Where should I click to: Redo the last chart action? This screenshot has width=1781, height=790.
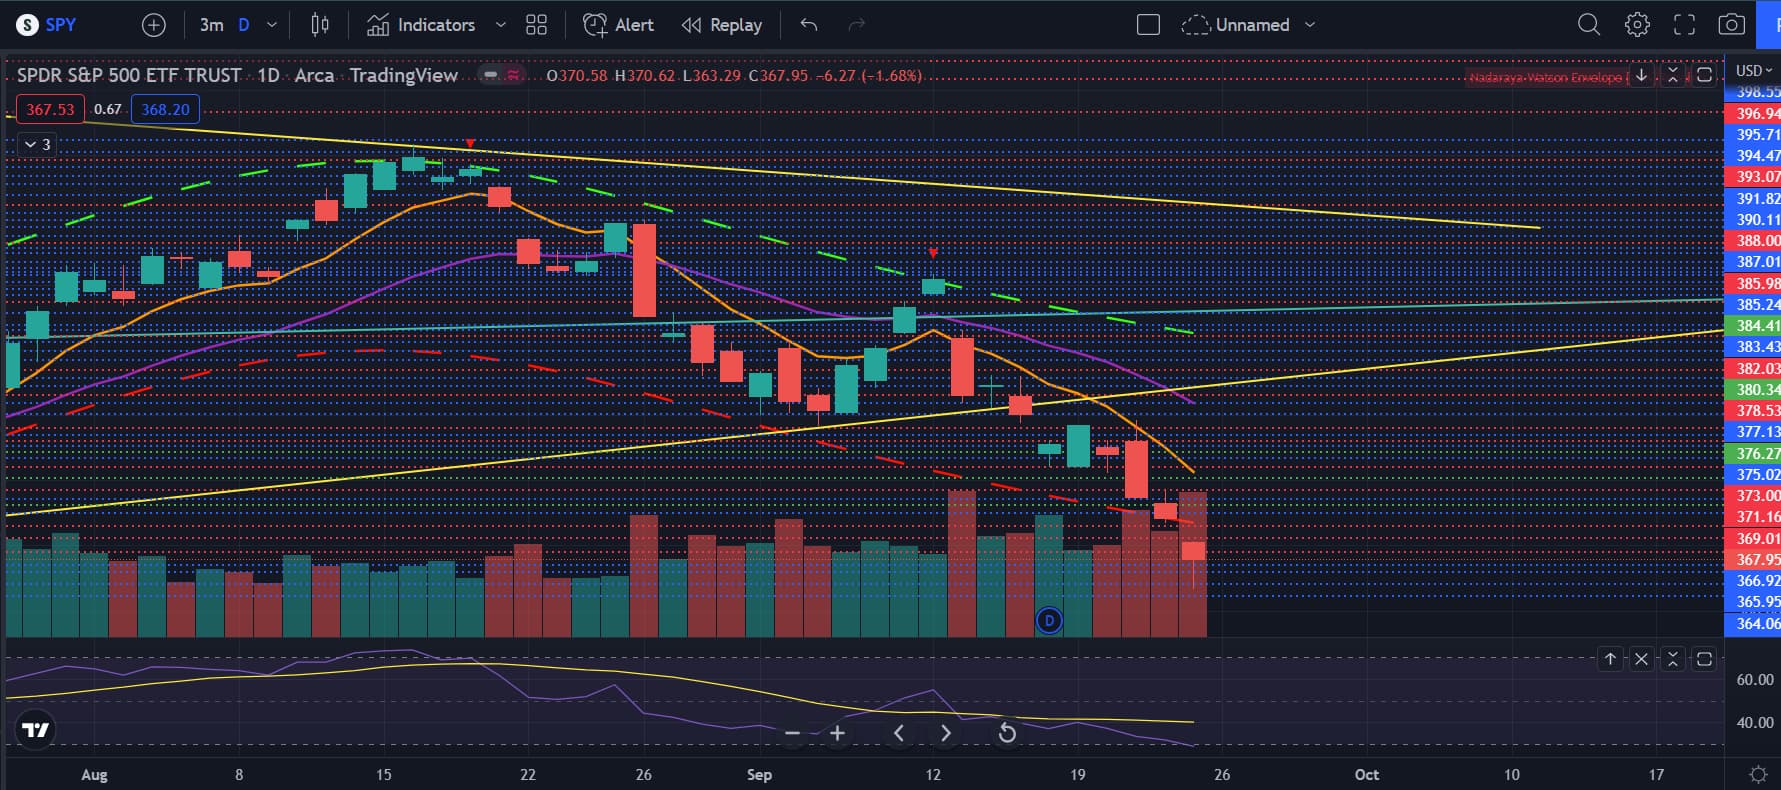pos(857,25)
